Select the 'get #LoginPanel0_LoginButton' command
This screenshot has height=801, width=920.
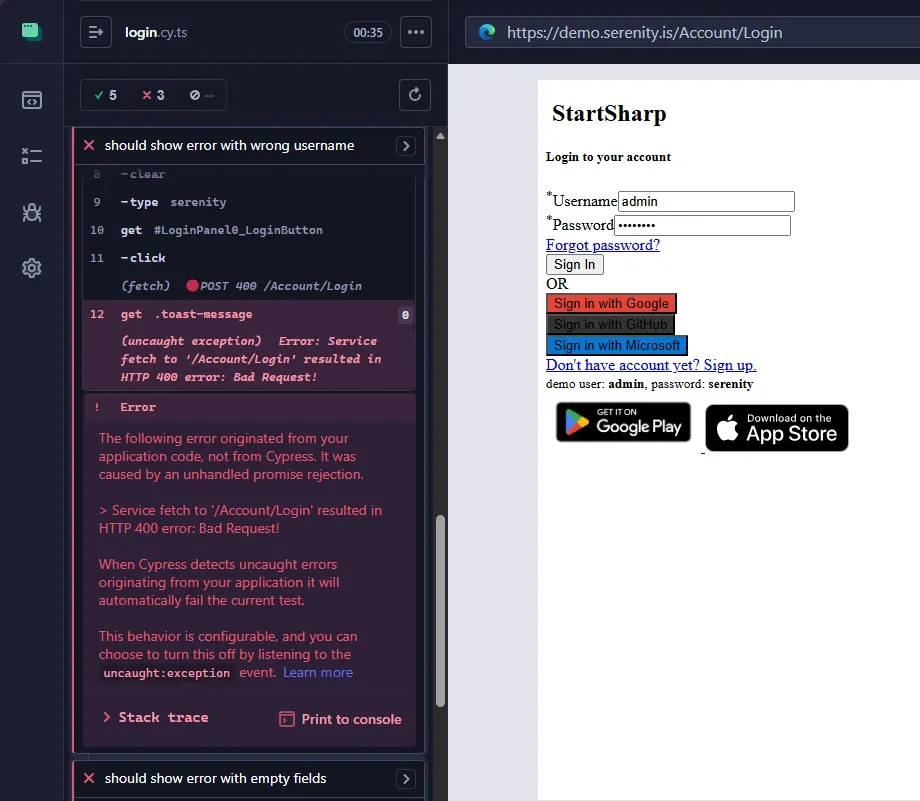click(x=249, y=230)
